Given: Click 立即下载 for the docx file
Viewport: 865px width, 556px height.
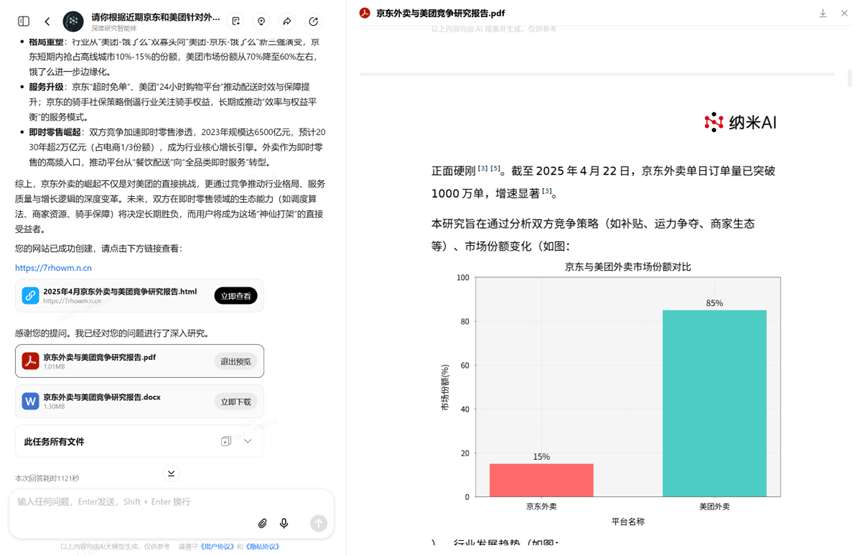Looking at the screenshot, I should click(236, 402).
